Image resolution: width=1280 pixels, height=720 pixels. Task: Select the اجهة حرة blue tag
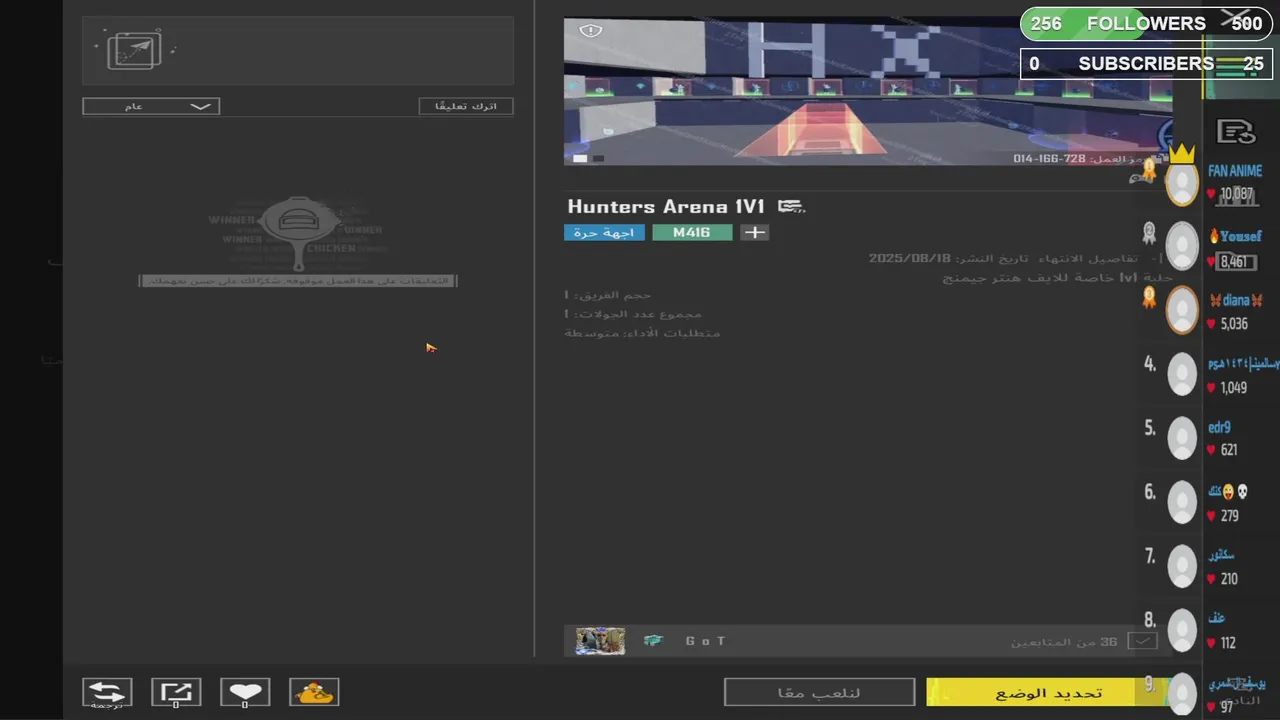[x=604, y=232]
